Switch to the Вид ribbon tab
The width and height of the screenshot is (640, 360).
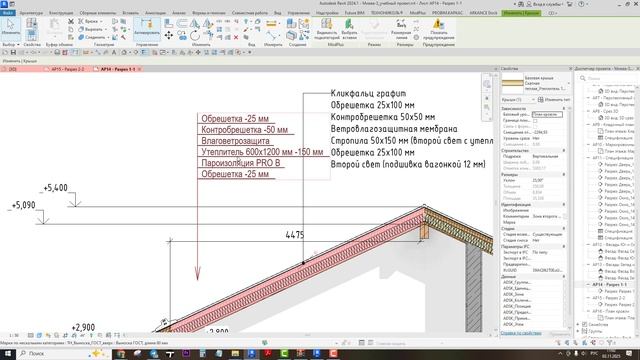tap(278, 13)
